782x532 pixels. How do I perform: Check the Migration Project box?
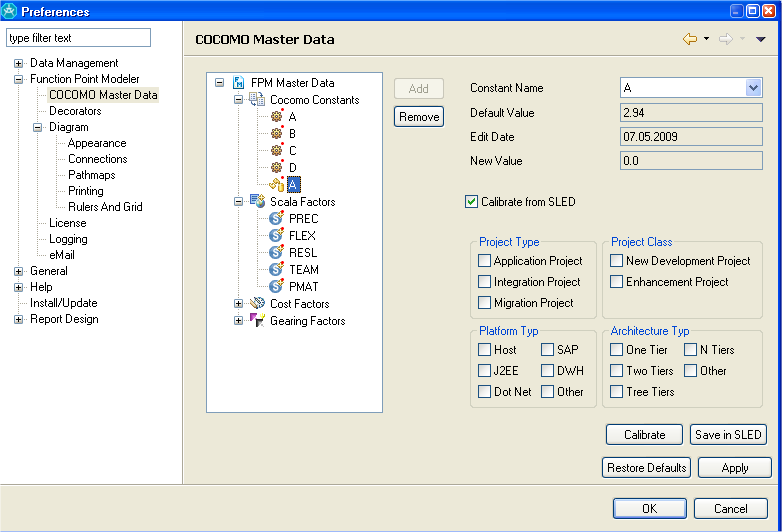point(484,302)
